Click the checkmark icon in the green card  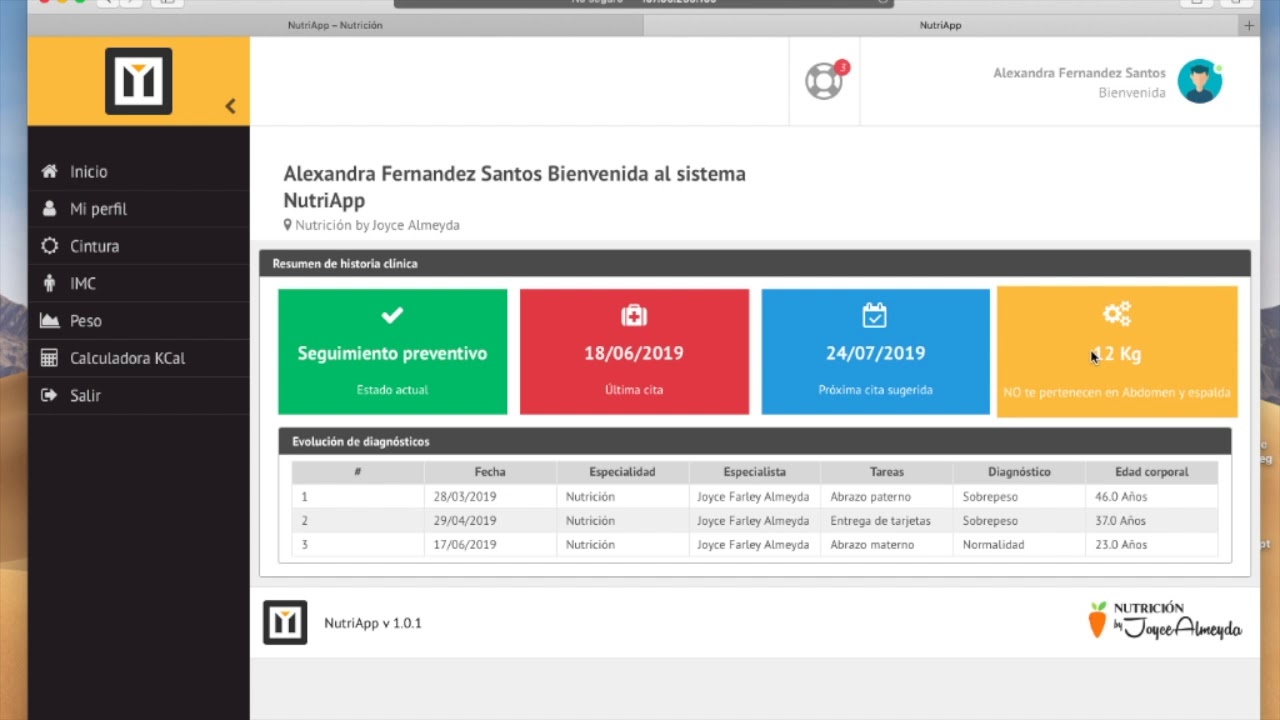(x=392, y=315)
